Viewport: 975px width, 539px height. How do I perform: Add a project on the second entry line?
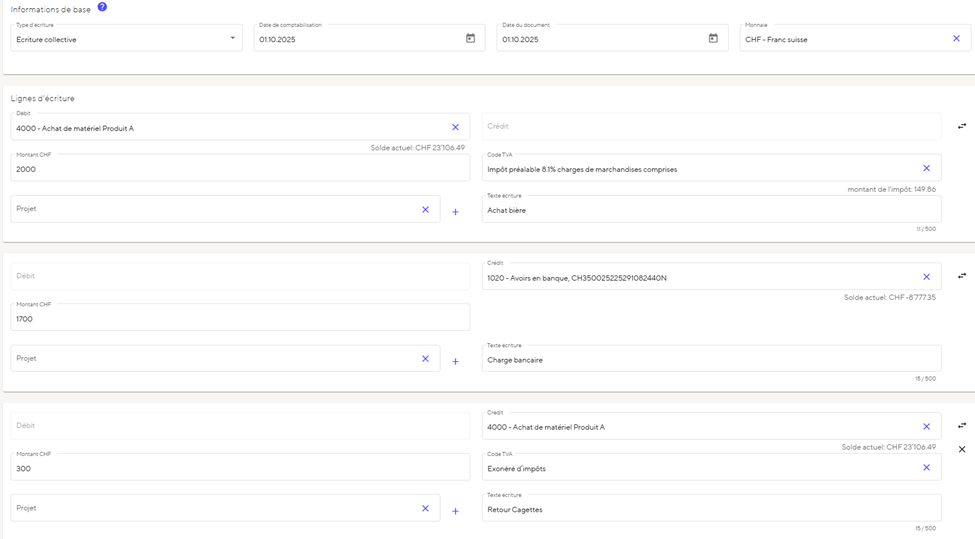(x=455, y=361)
